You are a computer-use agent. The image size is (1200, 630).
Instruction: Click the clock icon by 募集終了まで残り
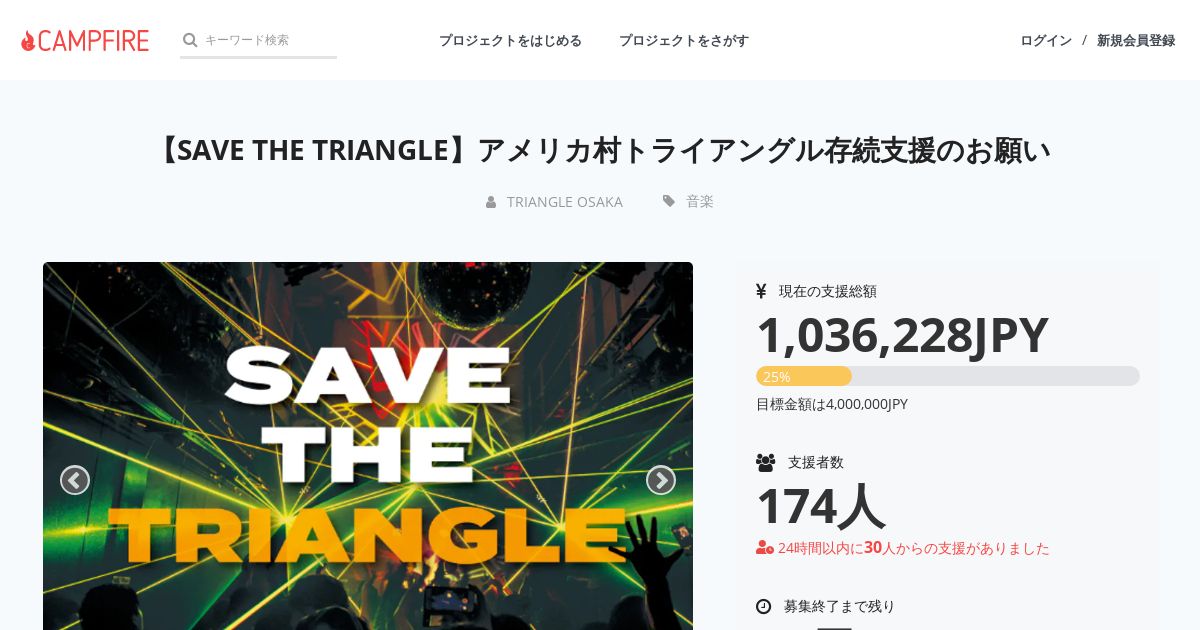point(764,606)
